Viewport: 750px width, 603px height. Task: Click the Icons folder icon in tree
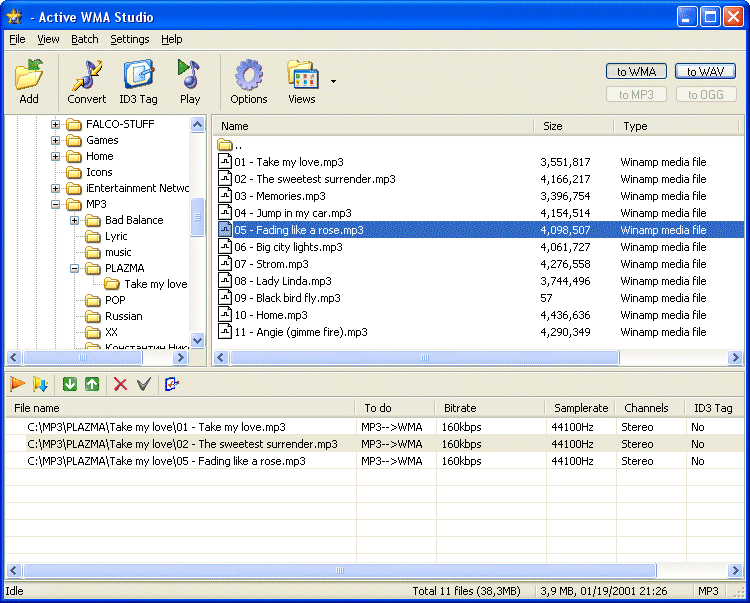coord(74,172)
